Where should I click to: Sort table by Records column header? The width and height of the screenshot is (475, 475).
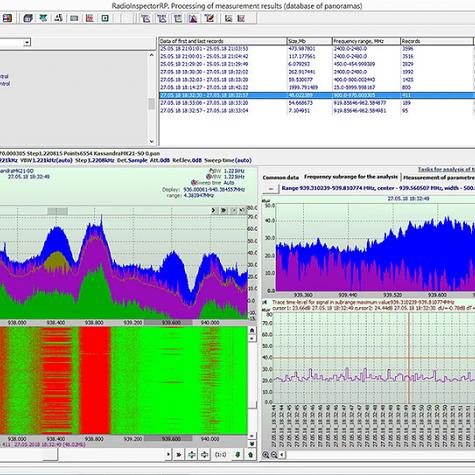coord(437,41)
